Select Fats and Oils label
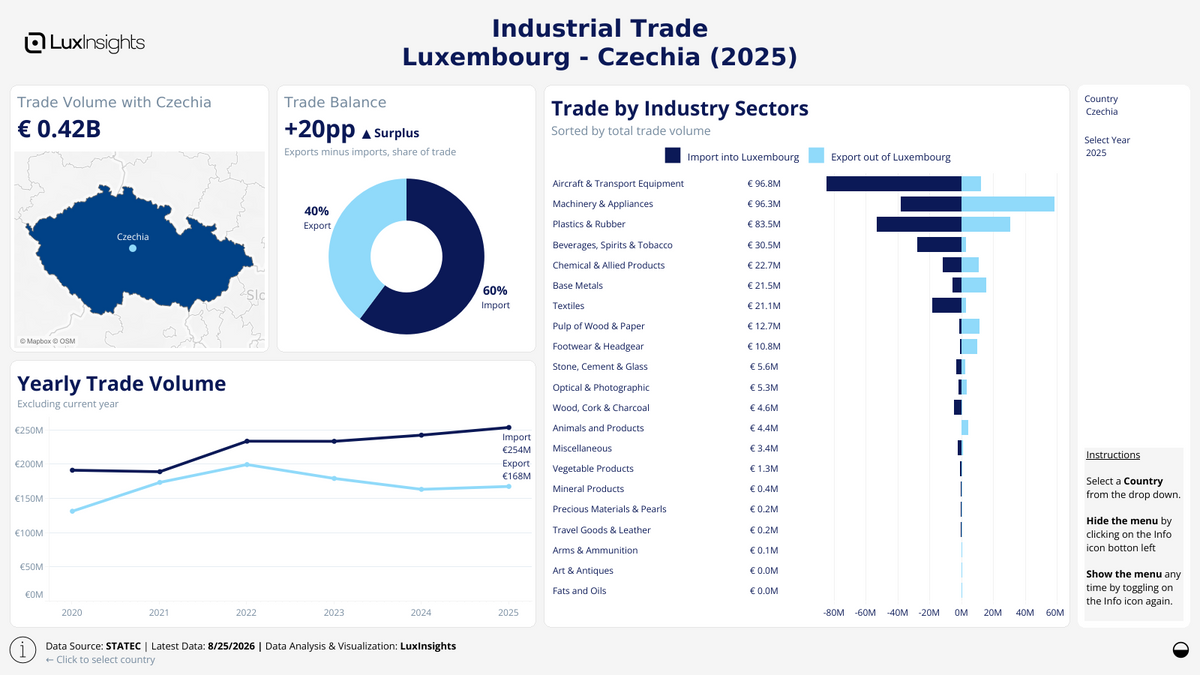This screenshot has width=1200, height=675. coord(578,591)
